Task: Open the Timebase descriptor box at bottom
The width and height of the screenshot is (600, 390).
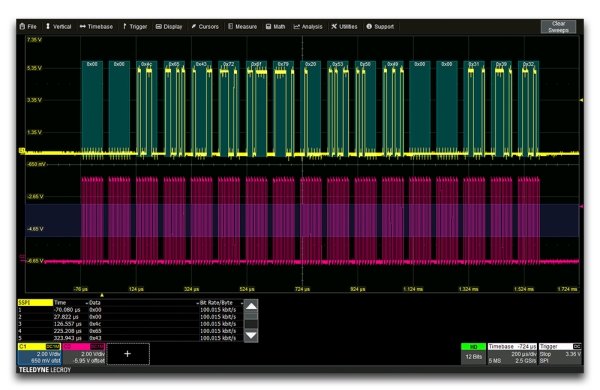Action: pyautogui.click(x=512, y=354)
